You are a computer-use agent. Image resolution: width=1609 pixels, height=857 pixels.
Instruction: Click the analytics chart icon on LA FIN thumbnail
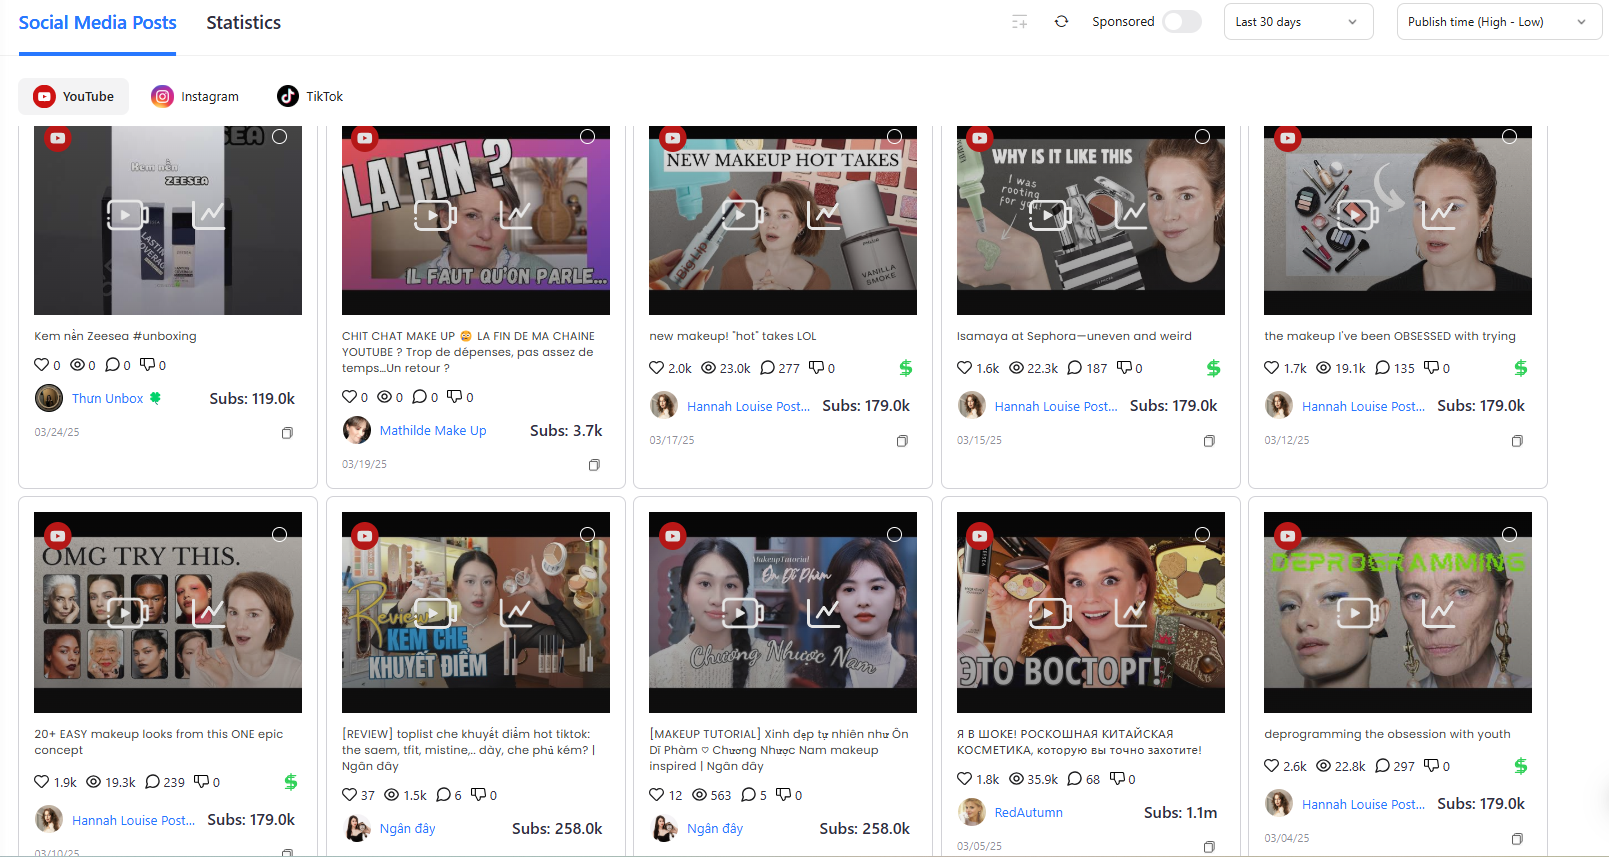tap(516, 214)
